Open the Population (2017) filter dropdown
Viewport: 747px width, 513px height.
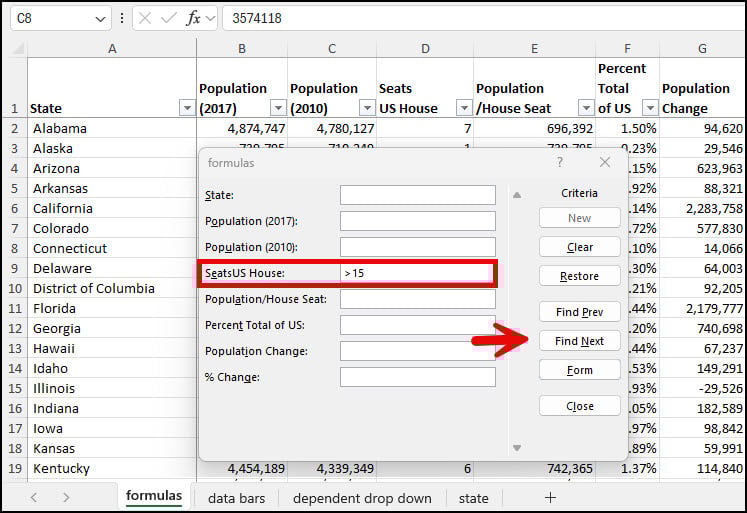[278, 108]
